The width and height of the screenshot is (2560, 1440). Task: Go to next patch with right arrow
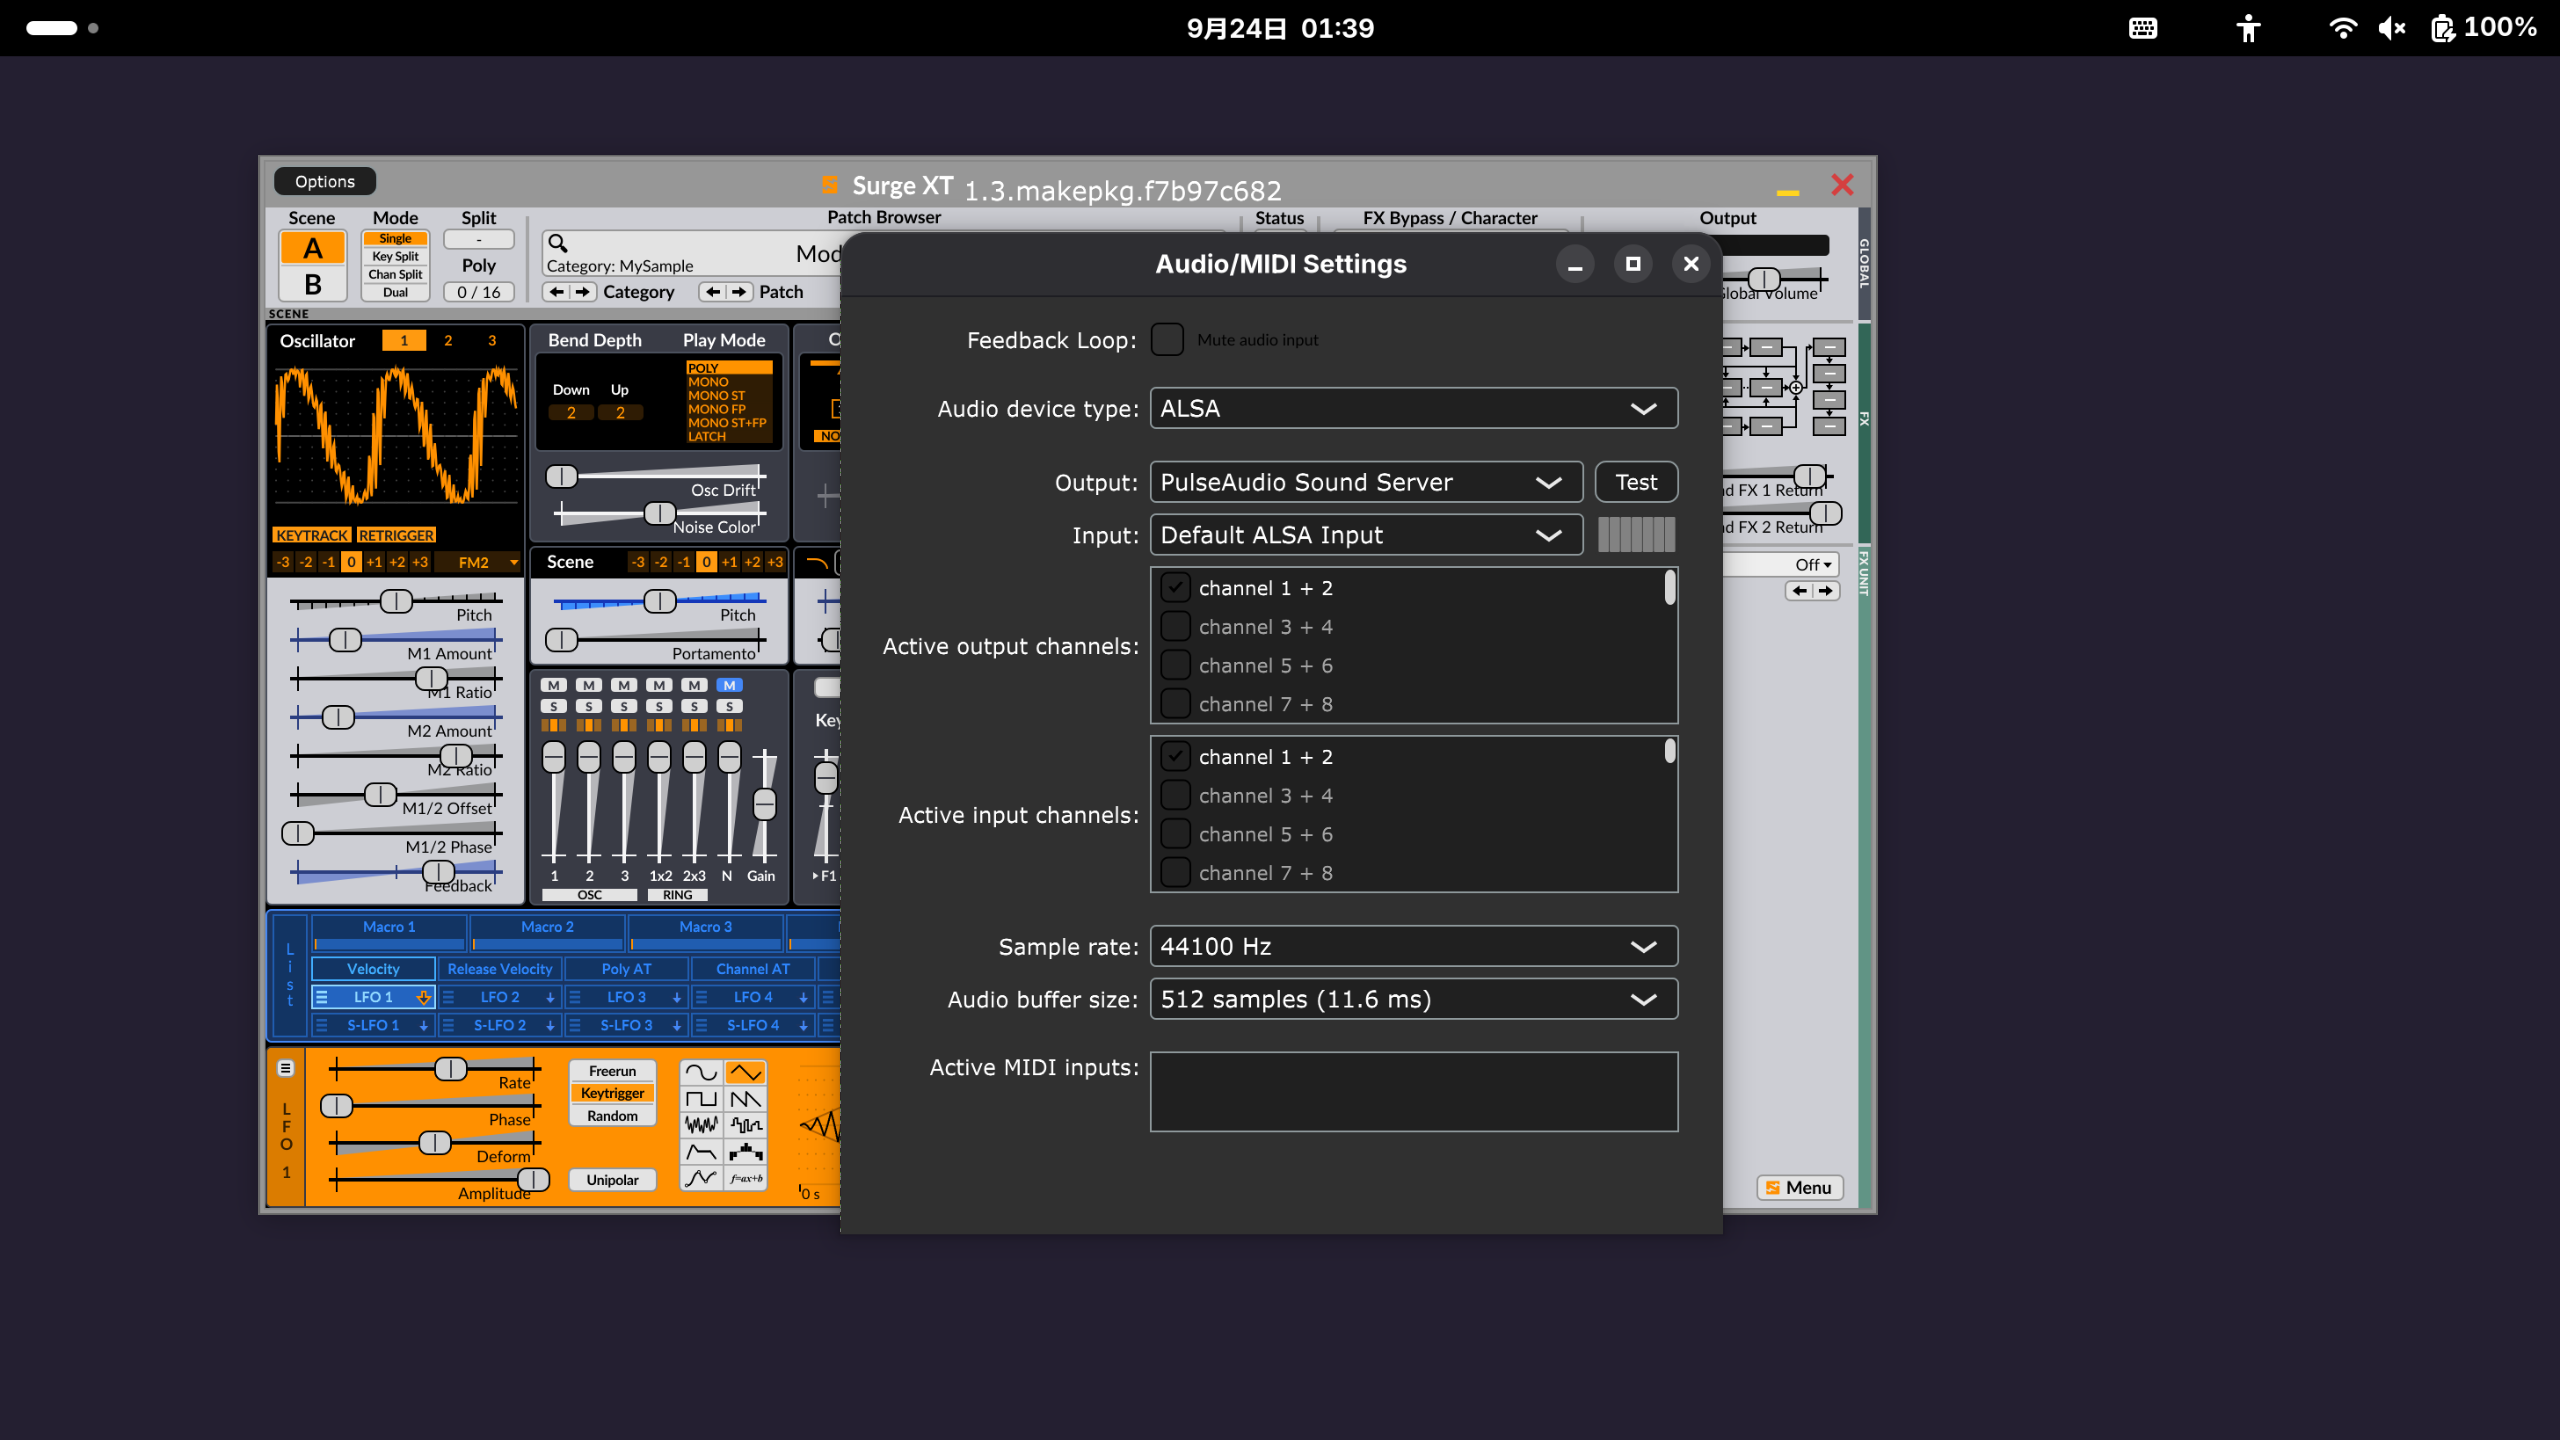point(739,291)
